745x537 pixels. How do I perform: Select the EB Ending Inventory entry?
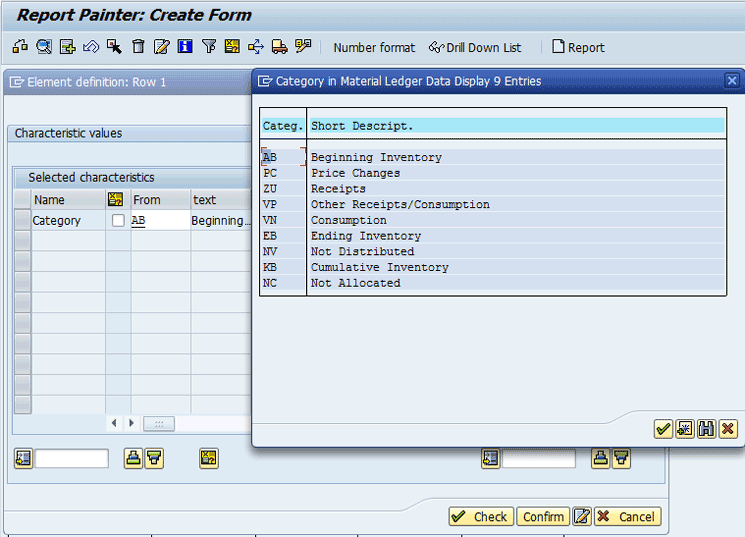[x=493, y=236]
